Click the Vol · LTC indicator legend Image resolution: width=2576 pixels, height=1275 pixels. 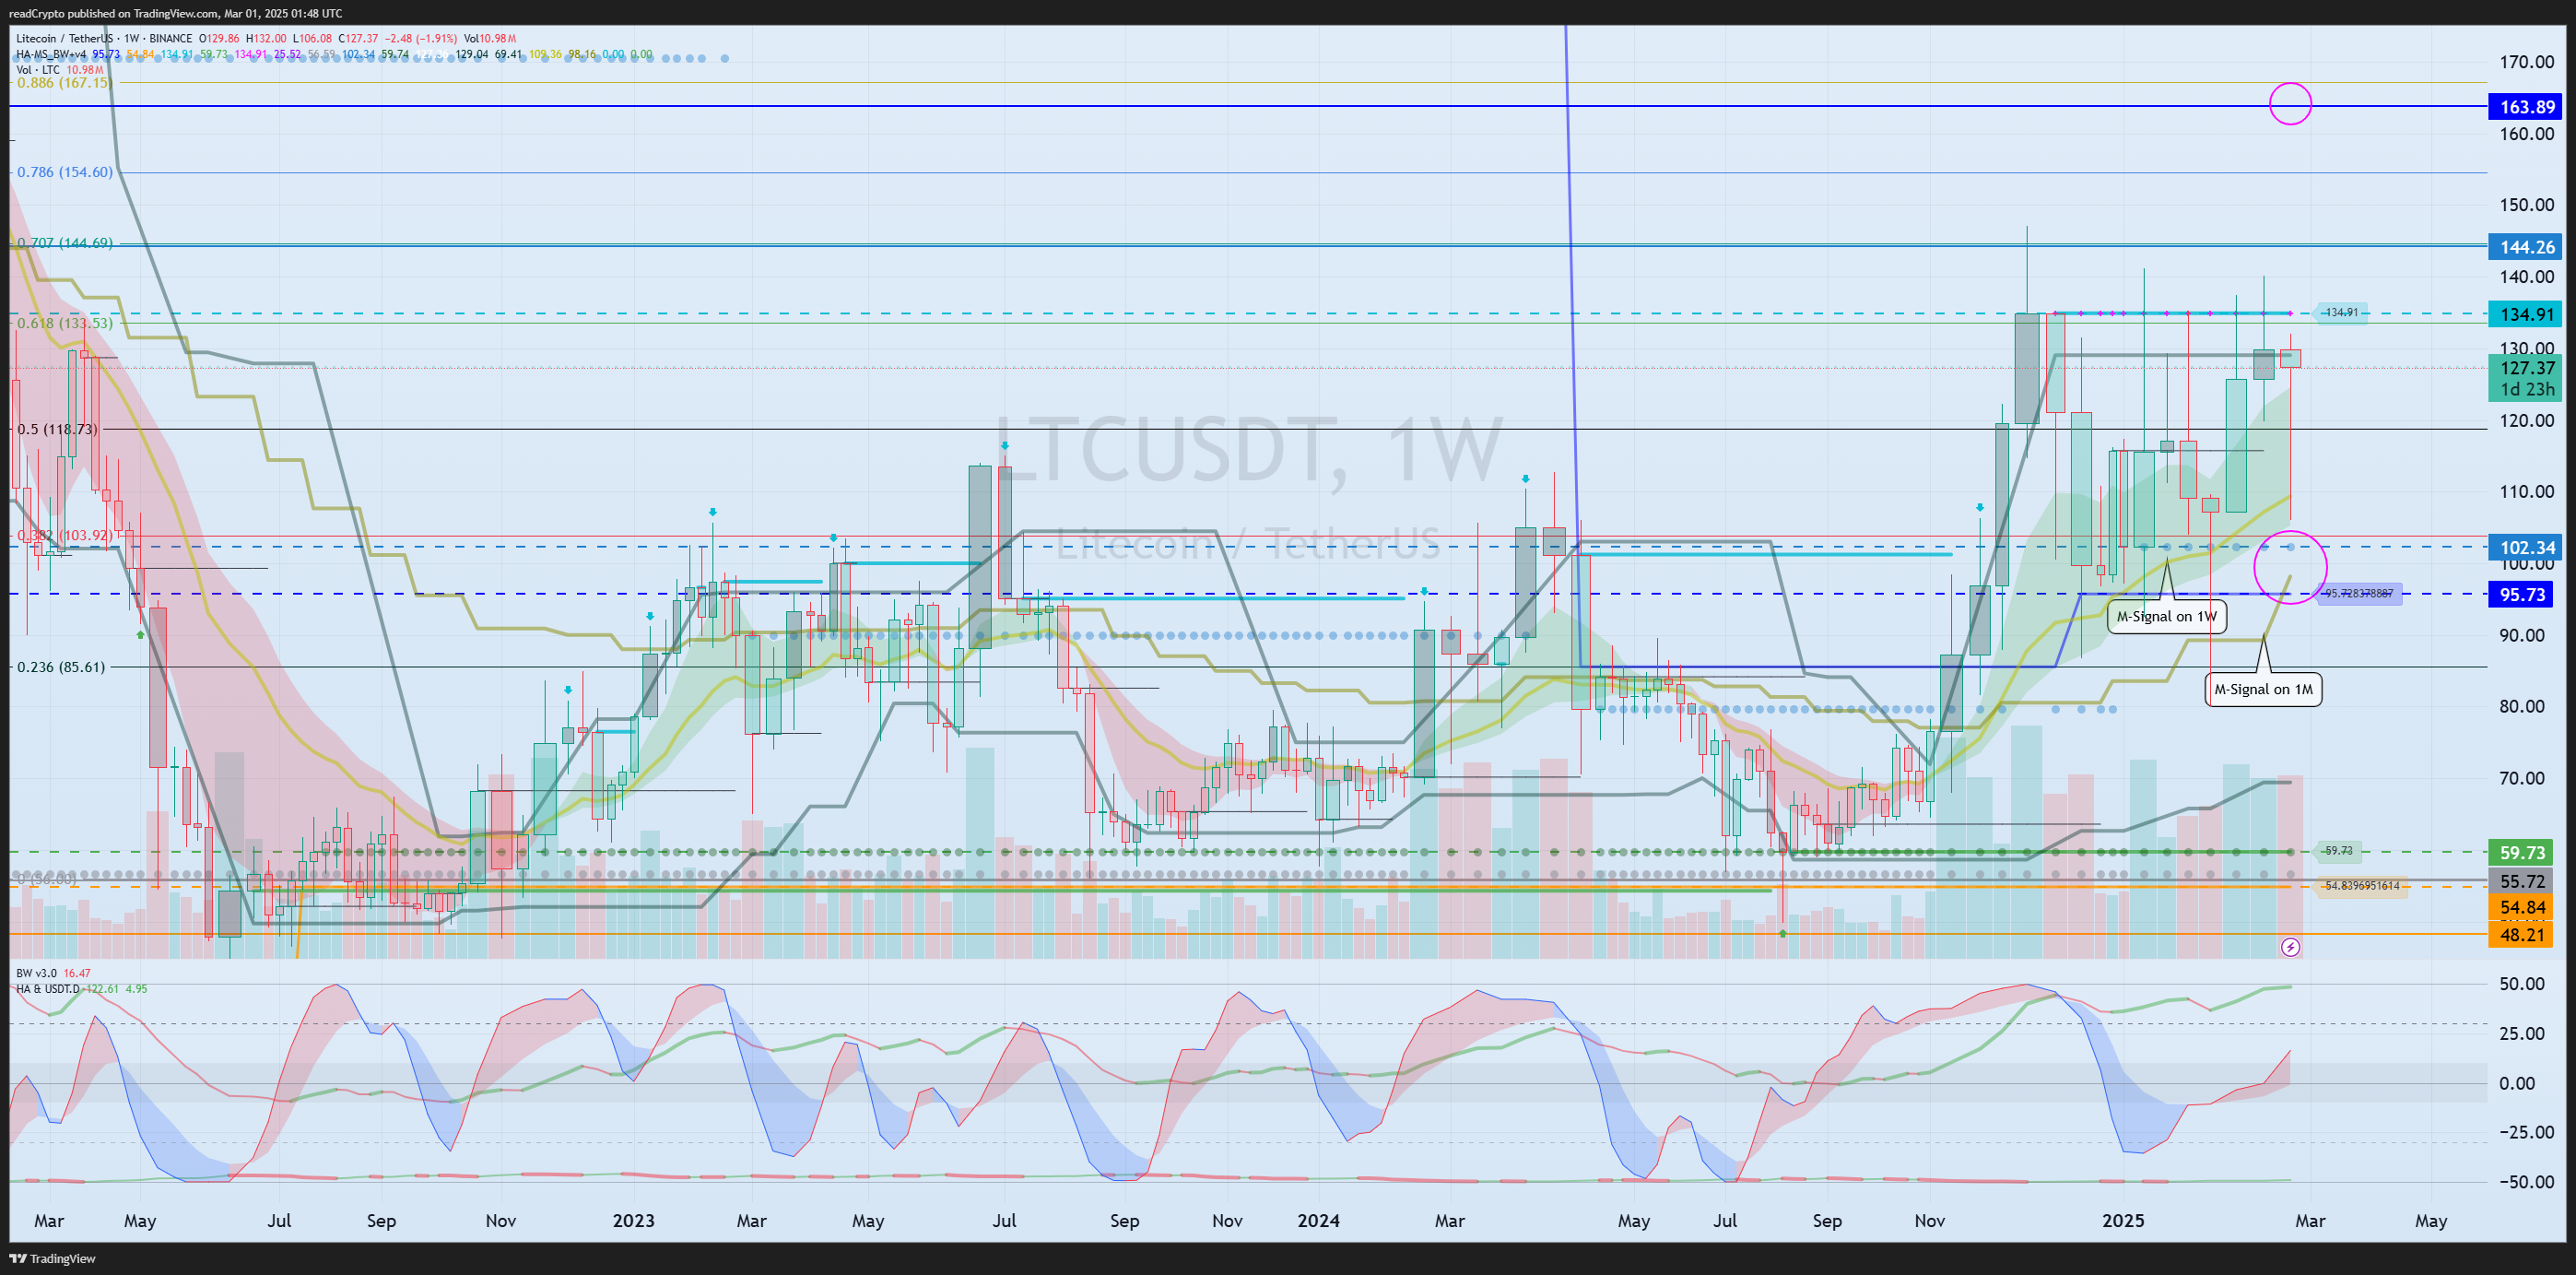39,70
